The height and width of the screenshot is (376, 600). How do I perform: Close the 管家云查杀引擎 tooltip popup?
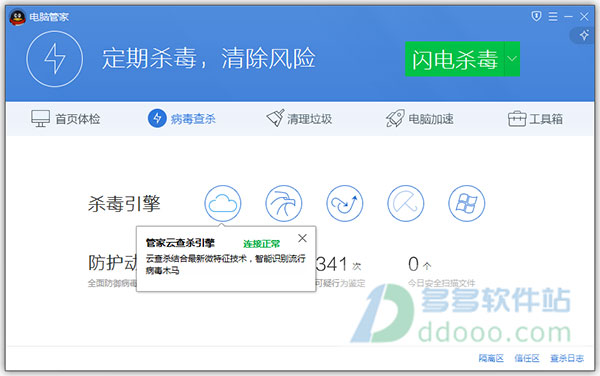tap(302, 238)
